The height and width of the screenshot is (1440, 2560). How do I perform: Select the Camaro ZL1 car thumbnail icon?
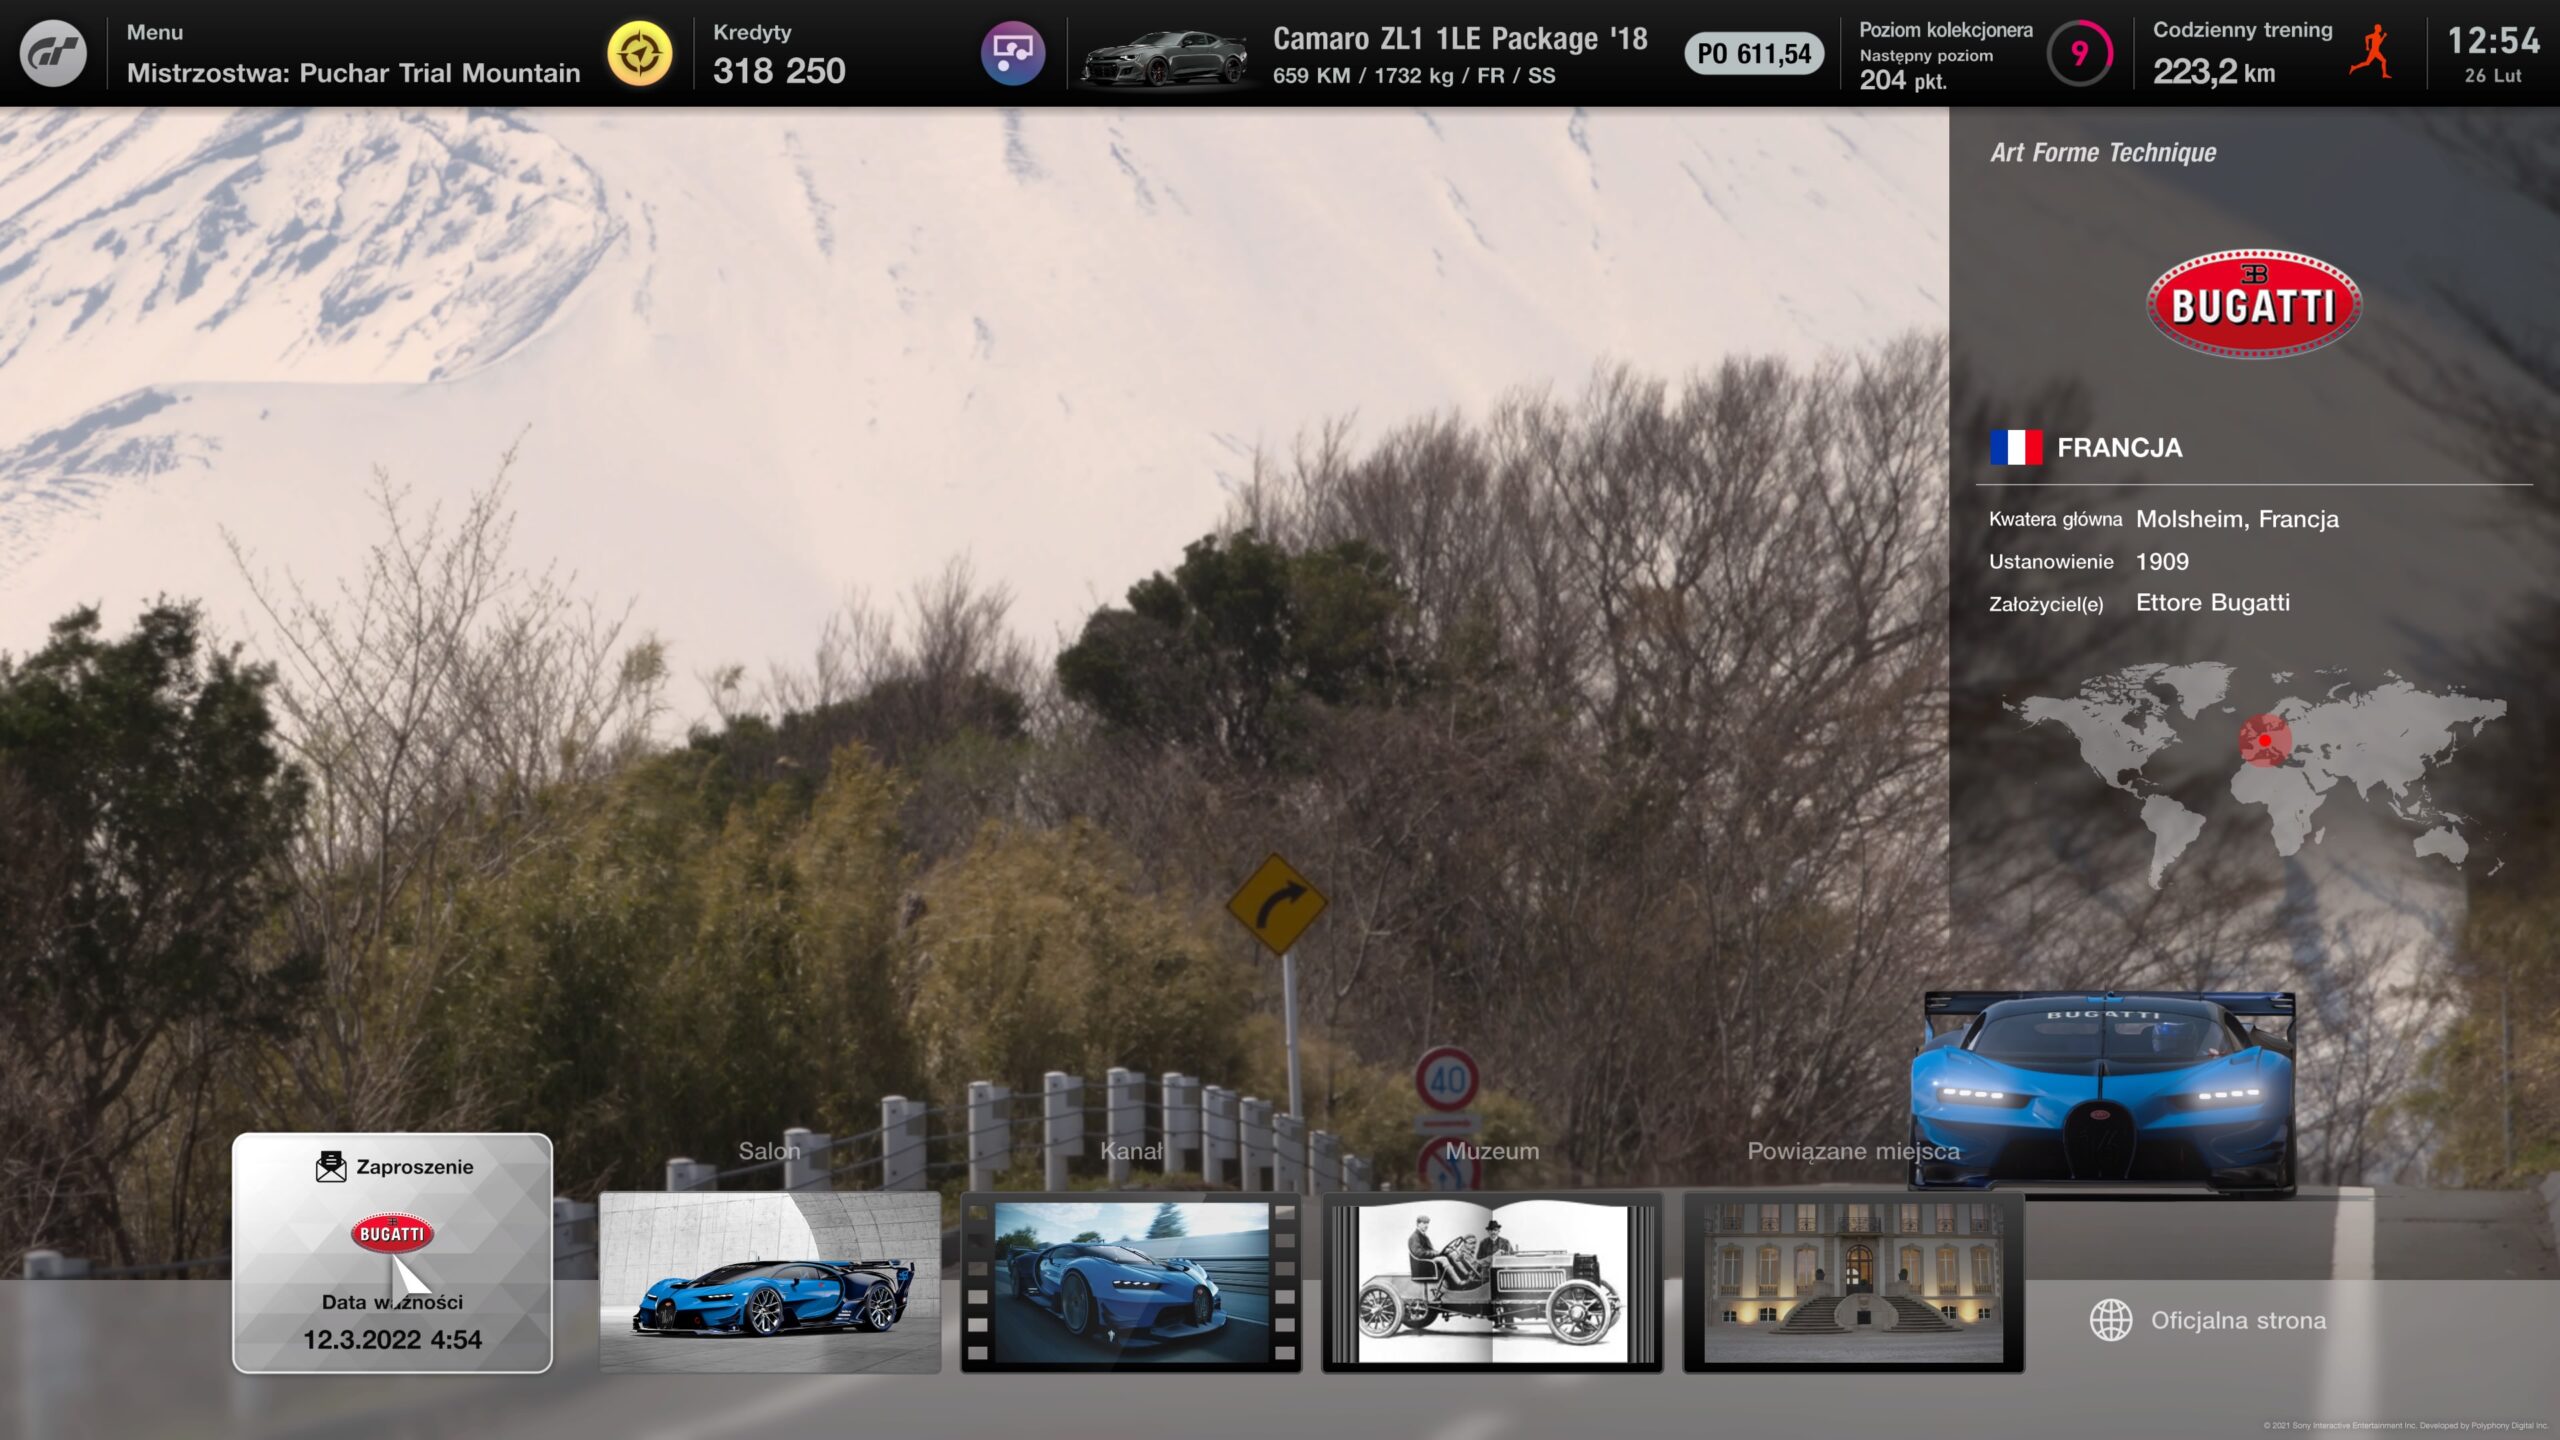point(1165,57)
